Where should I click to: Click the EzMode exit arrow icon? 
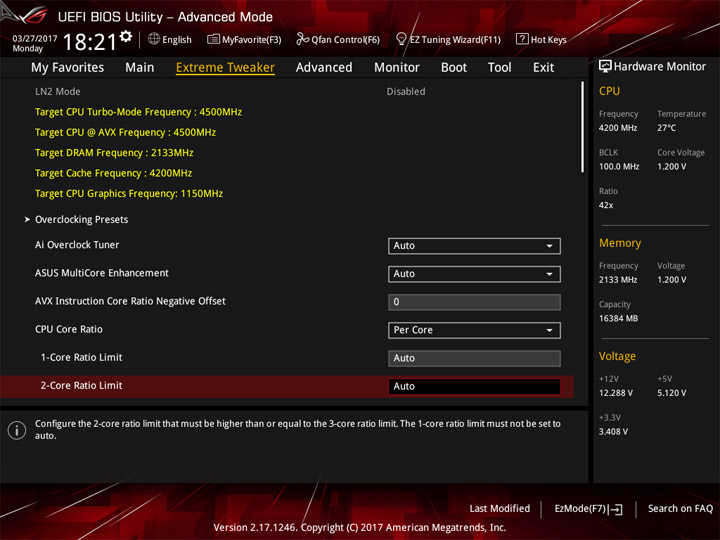616,509
